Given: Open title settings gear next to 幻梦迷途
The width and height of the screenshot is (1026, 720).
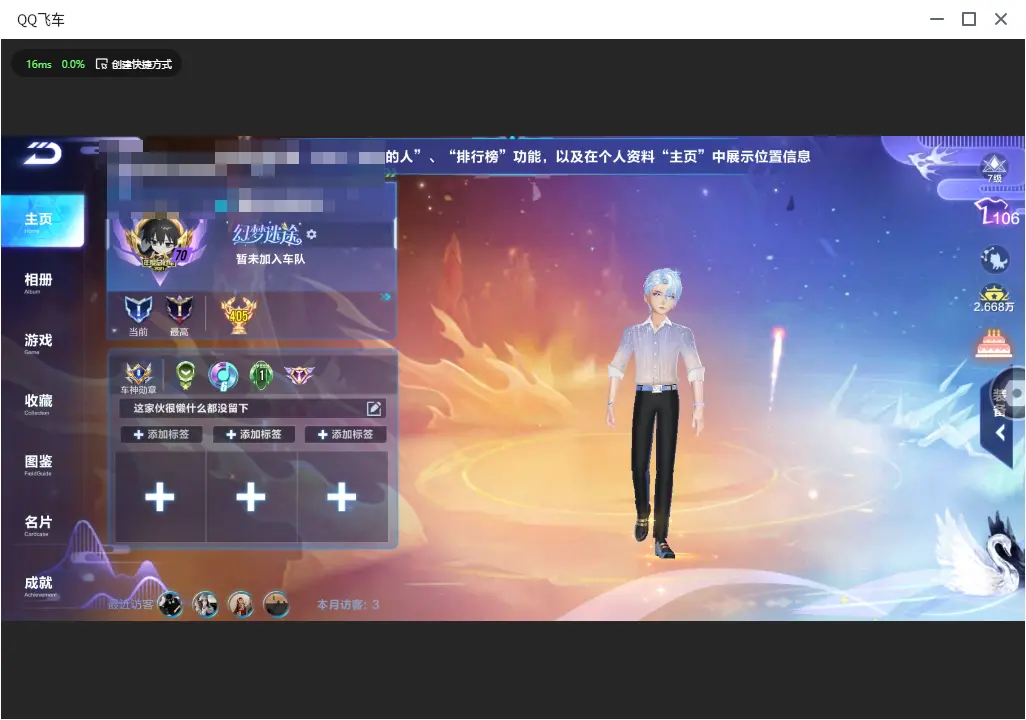Looking at the screenshot, I should click(311, 234).
